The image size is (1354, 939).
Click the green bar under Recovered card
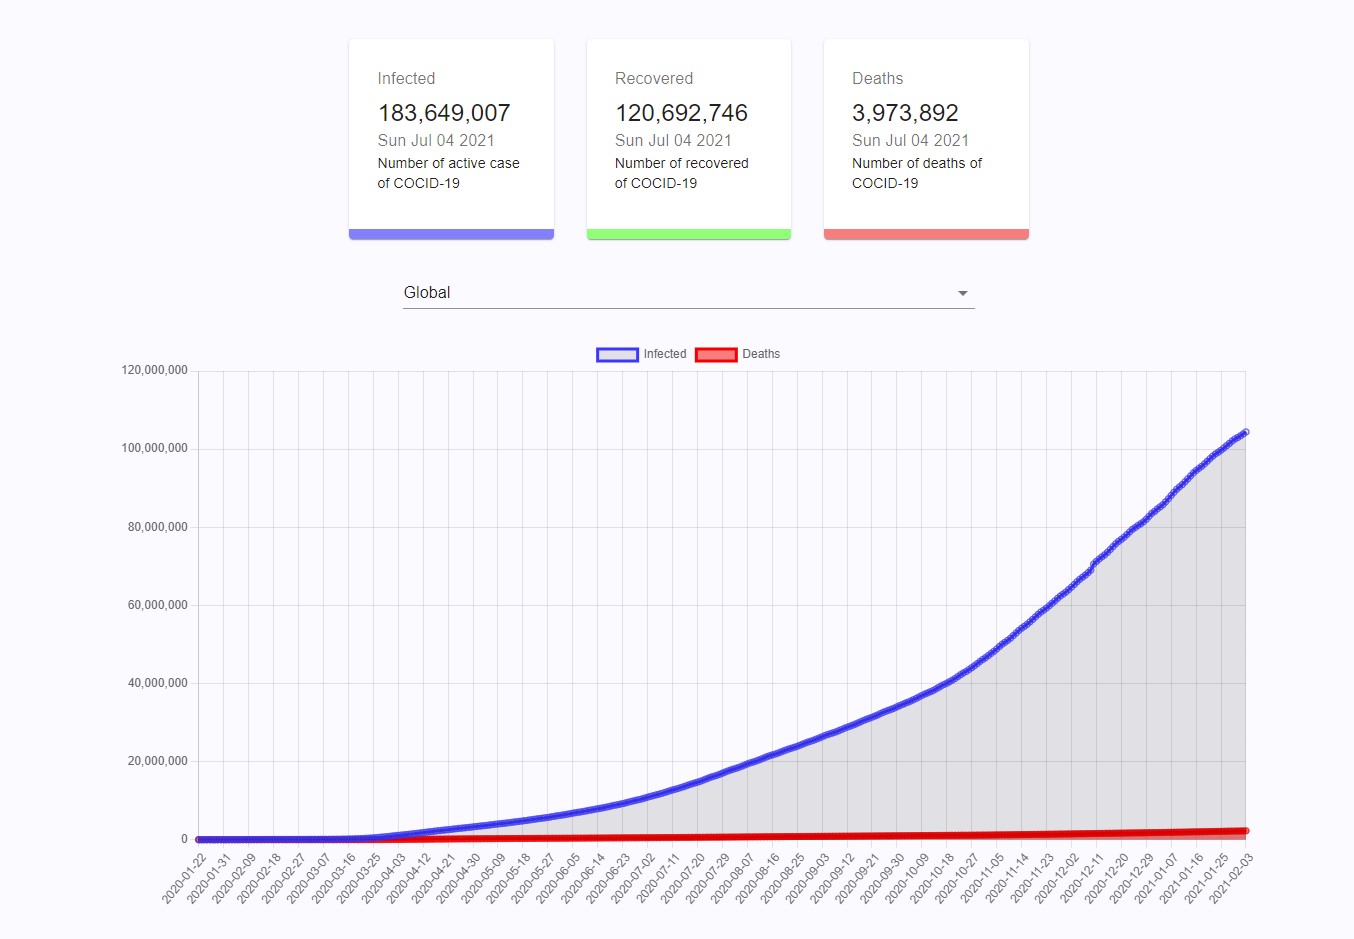[x=689, y=234]
